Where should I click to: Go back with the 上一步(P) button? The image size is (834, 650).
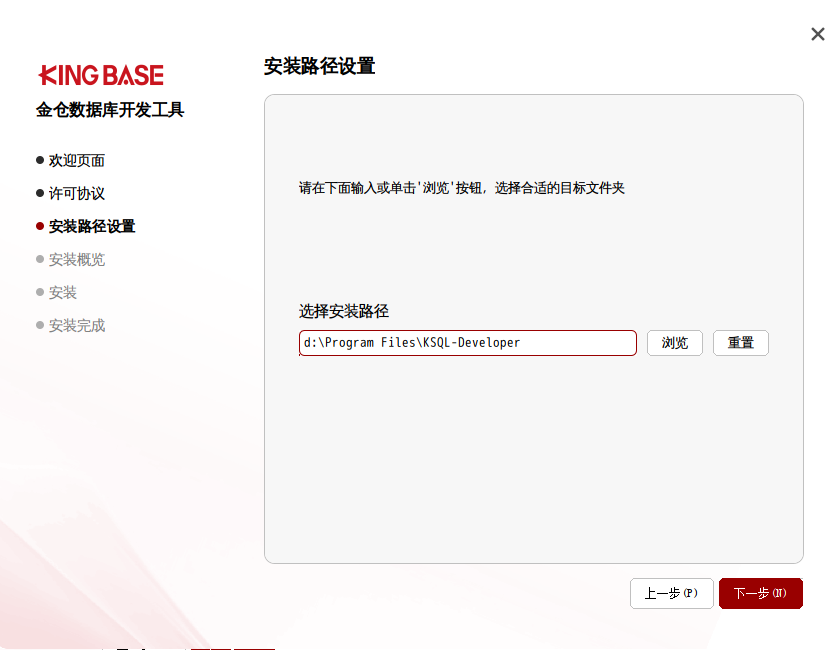[671, 593]
